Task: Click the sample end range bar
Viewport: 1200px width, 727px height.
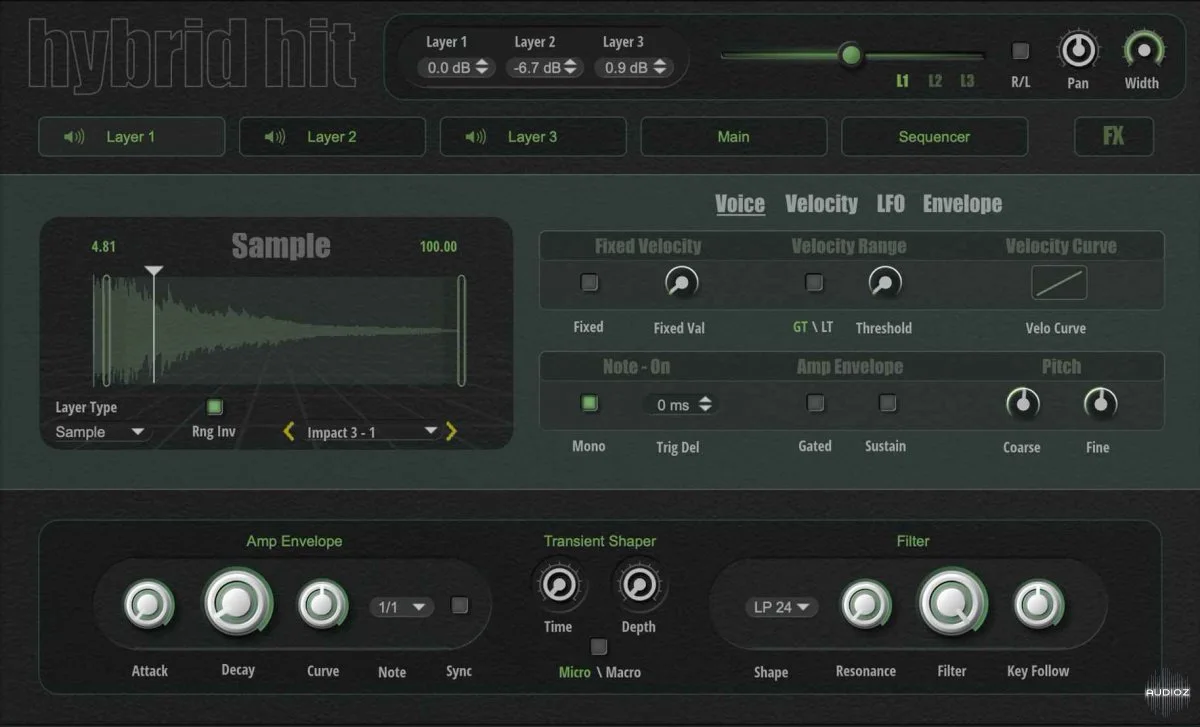Action: point(461,330)
